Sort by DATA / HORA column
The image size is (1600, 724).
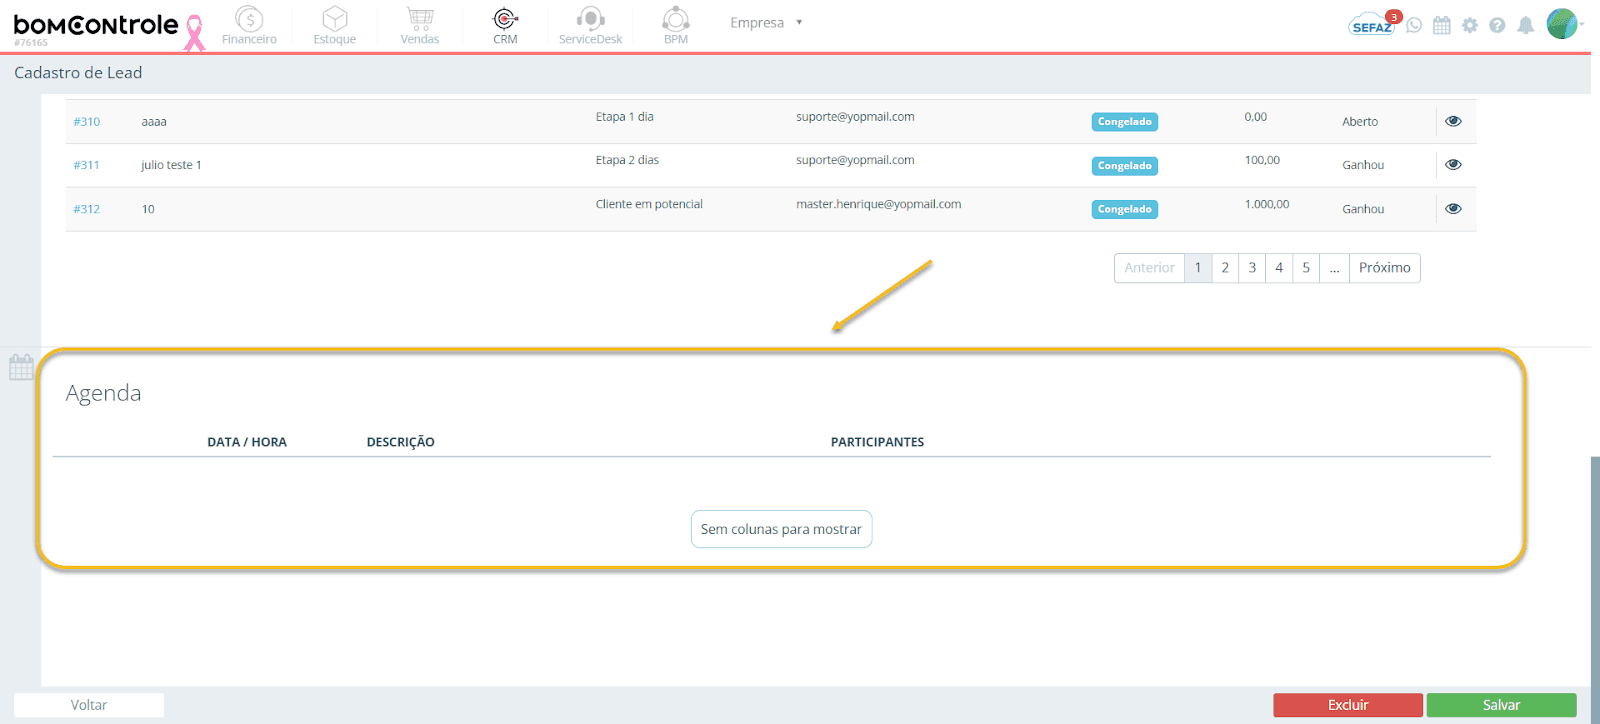(247, 442)
